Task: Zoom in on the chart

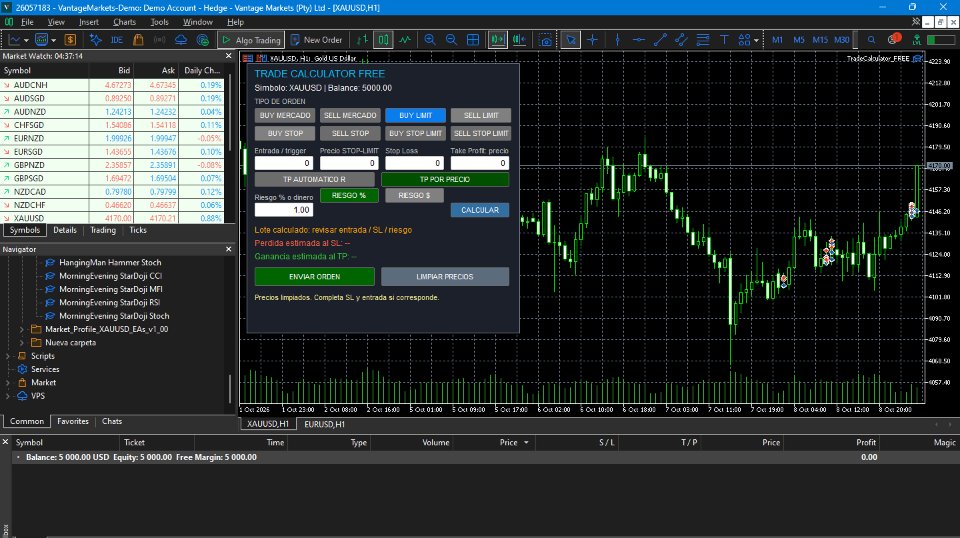Action: tap(430, 40)
